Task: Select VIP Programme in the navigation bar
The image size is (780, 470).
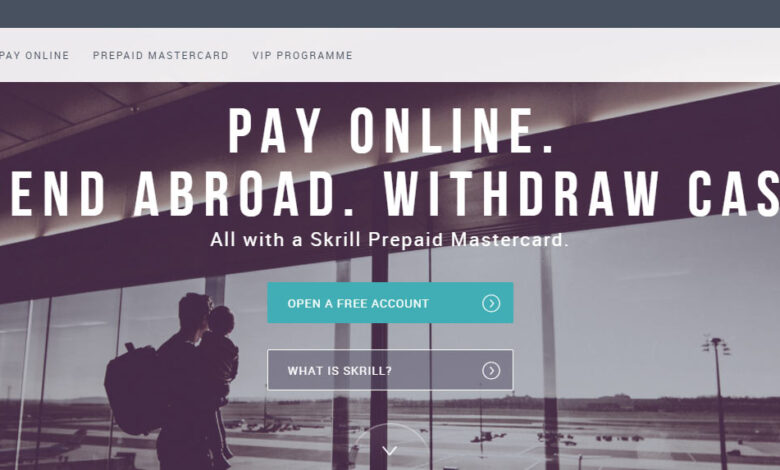Action: pos(302,55)
